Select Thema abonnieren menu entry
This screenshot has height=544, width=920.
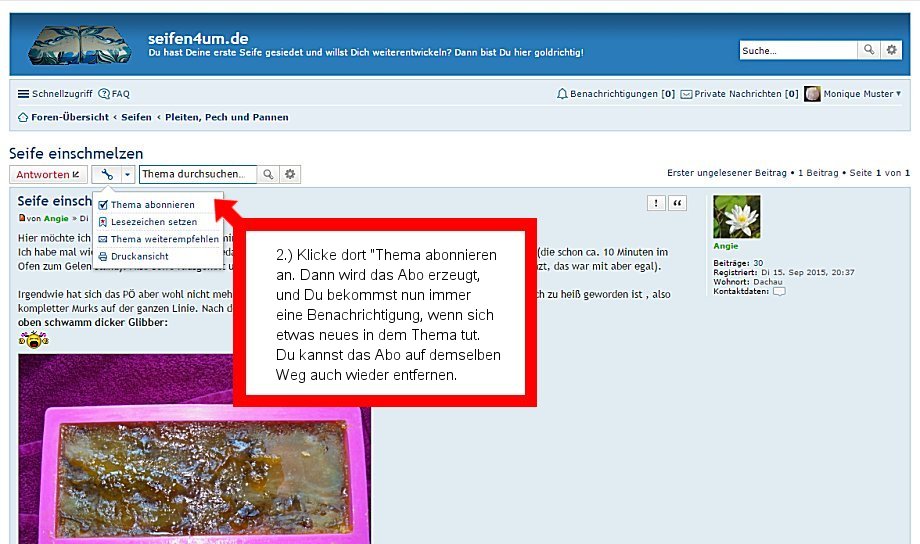[x=153, y=205]
